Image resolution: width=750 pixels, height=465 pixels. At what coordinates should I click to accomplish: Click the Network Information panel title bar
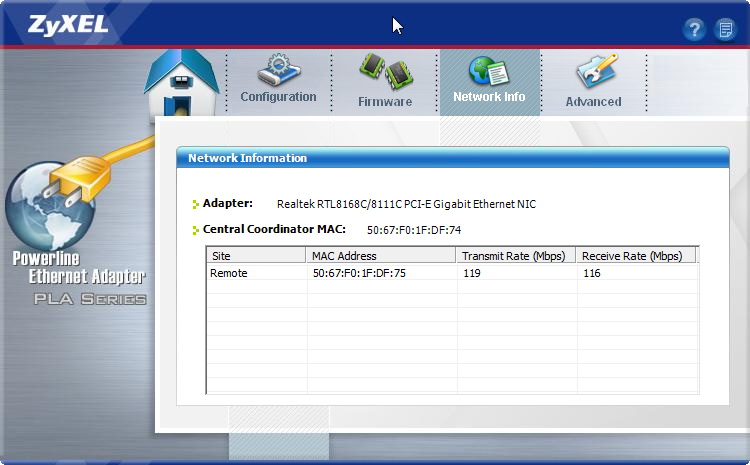[452, 158]
